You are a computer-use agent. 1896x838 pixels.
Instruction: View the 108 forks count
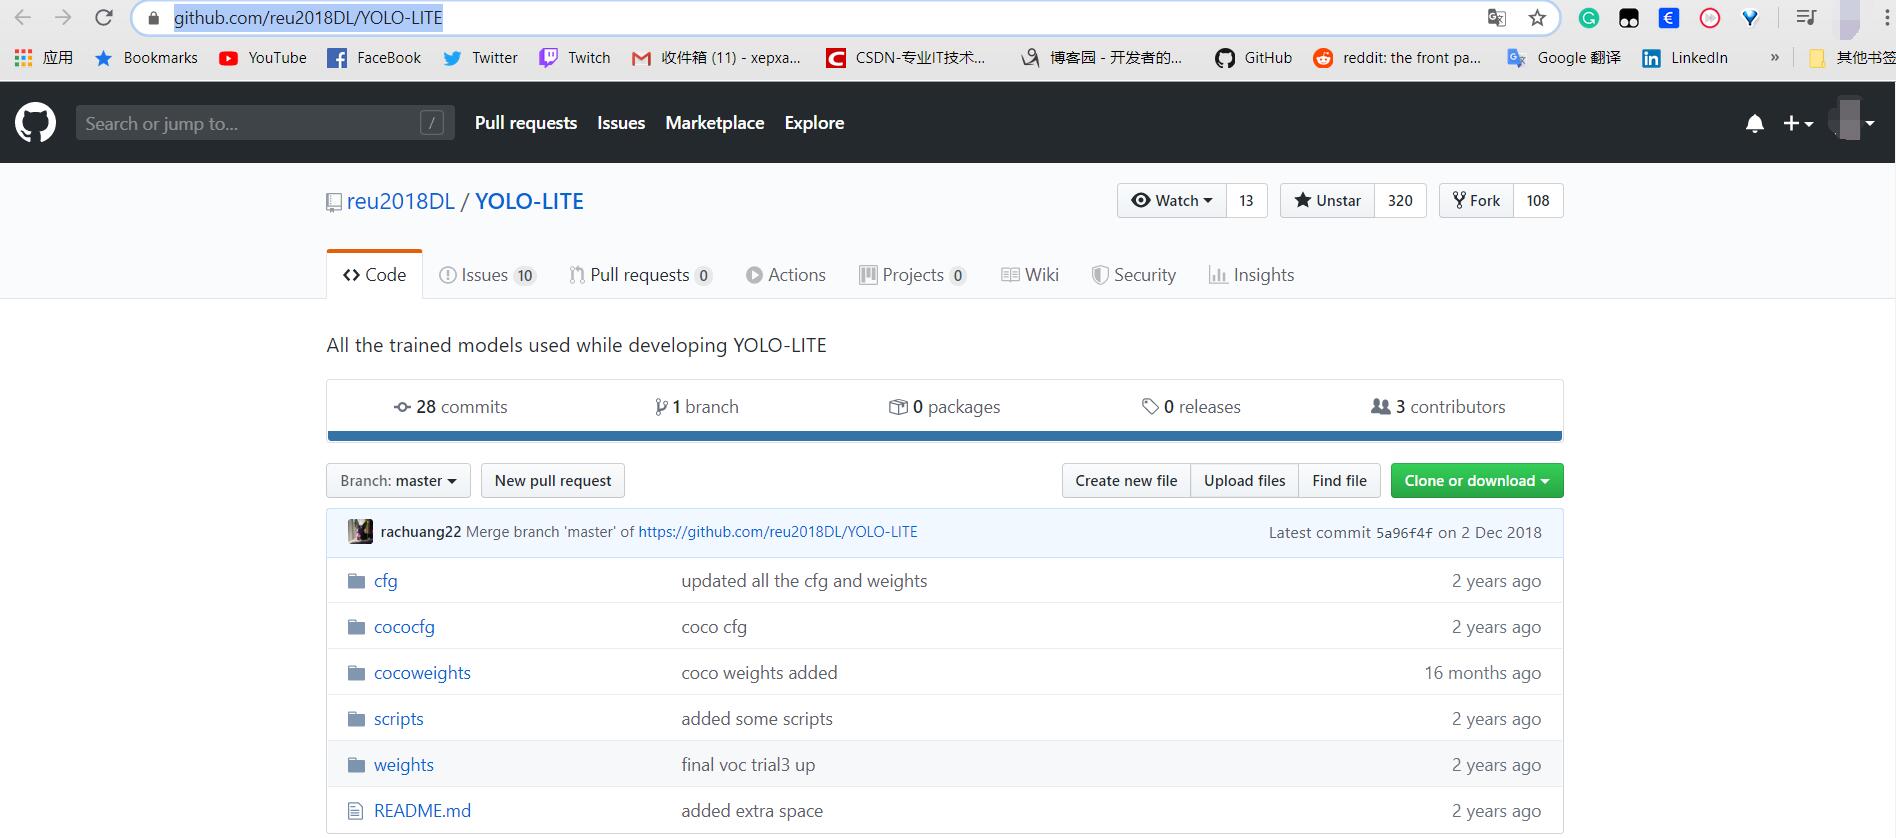coord(1538,200)
